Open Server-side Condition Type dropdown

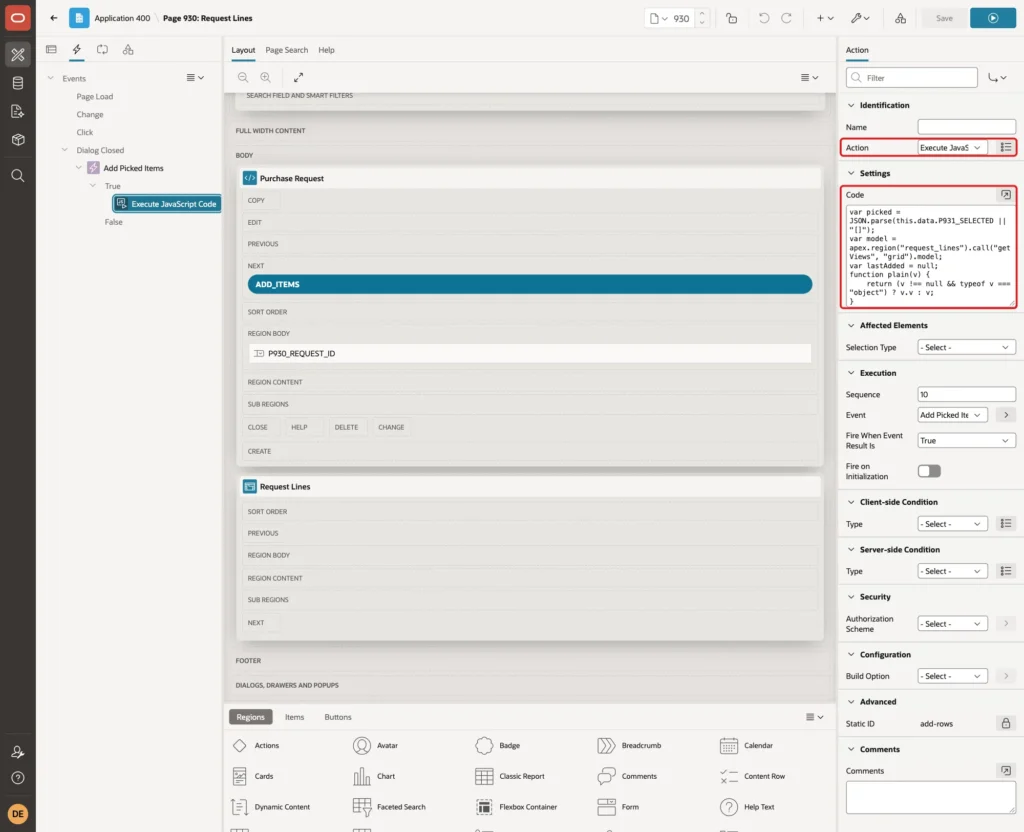click(952, 571)
